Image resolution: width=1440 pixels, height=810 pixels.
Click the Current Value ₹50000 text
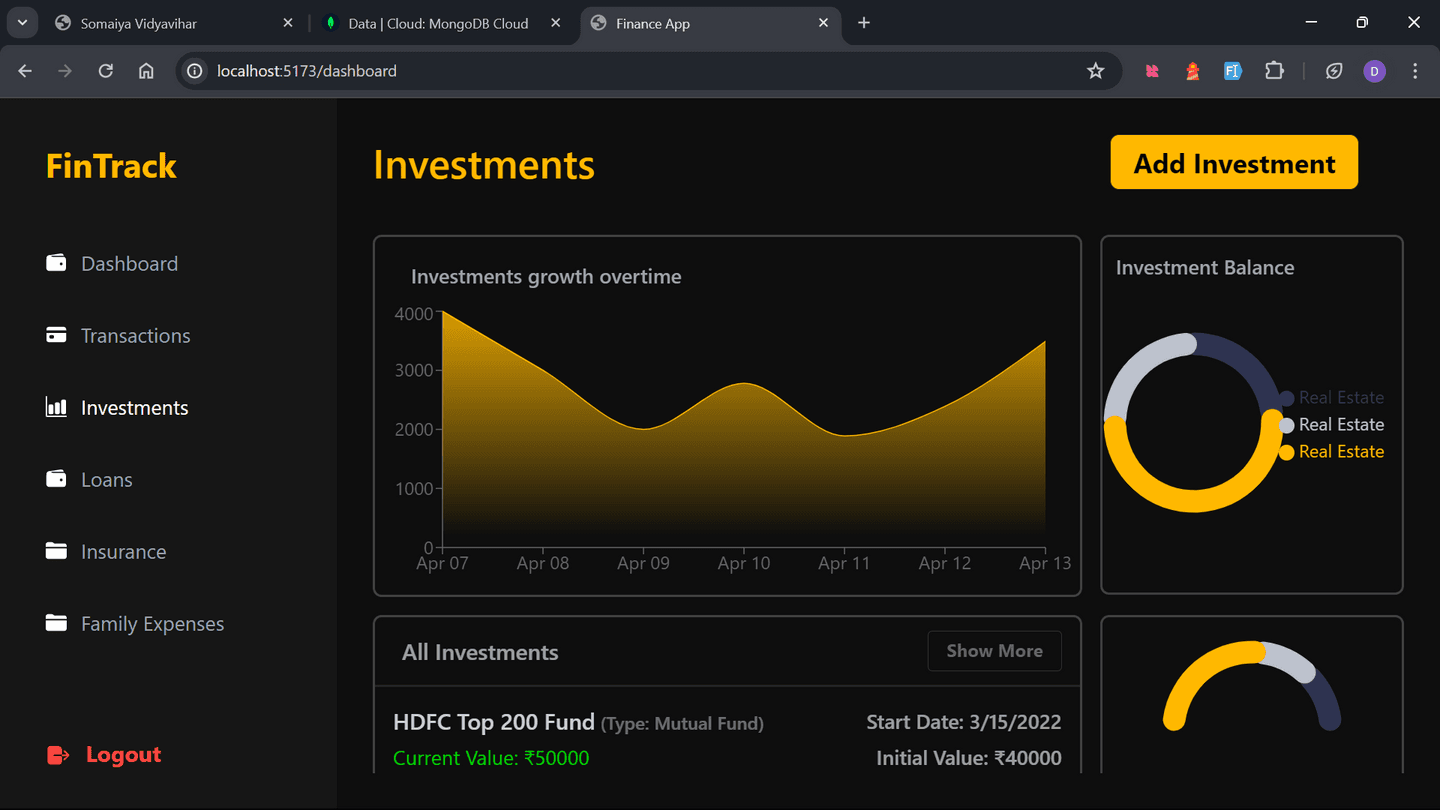491,758
